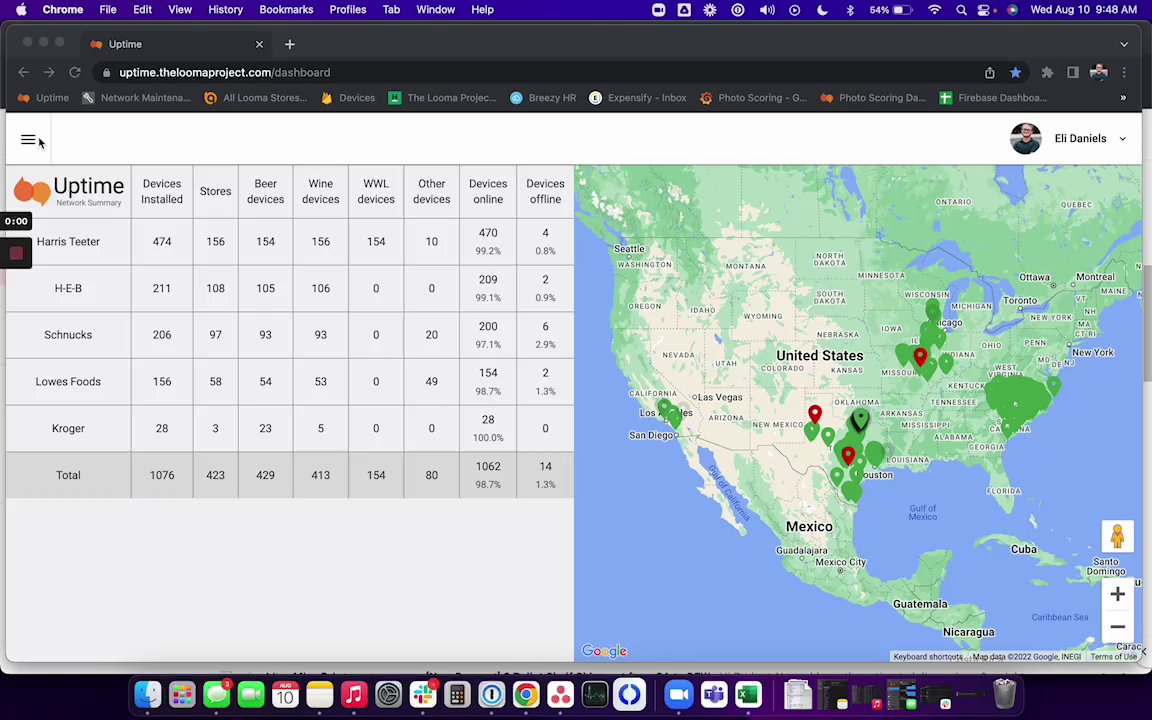This screenshot has height=720, width=1152.
Task: Open Chrome three-dot menu
Action: click(1124, 73)
